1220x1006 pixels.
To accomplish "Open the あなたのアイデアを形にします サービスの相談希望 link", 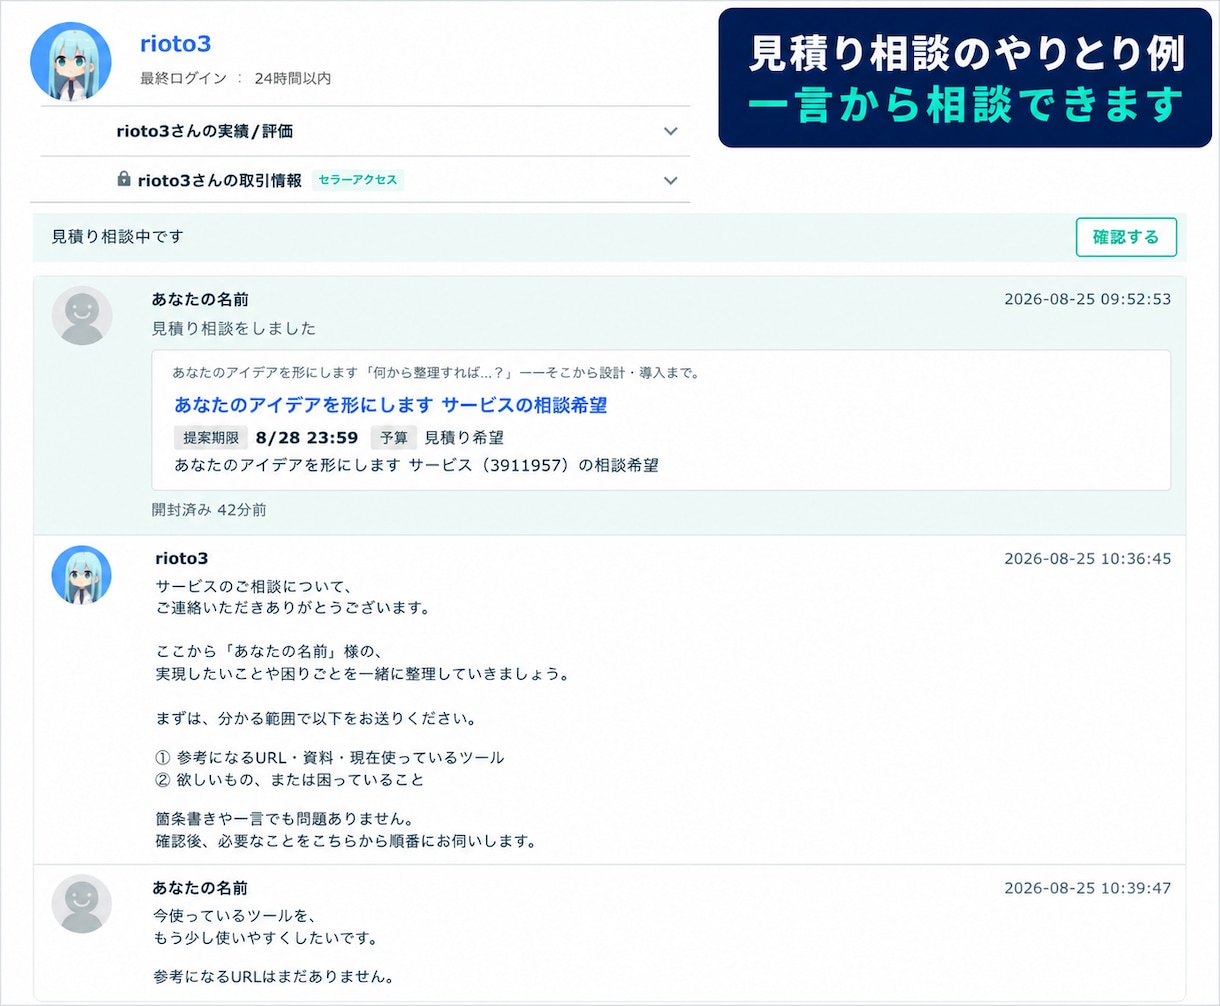I will (391, 405).
